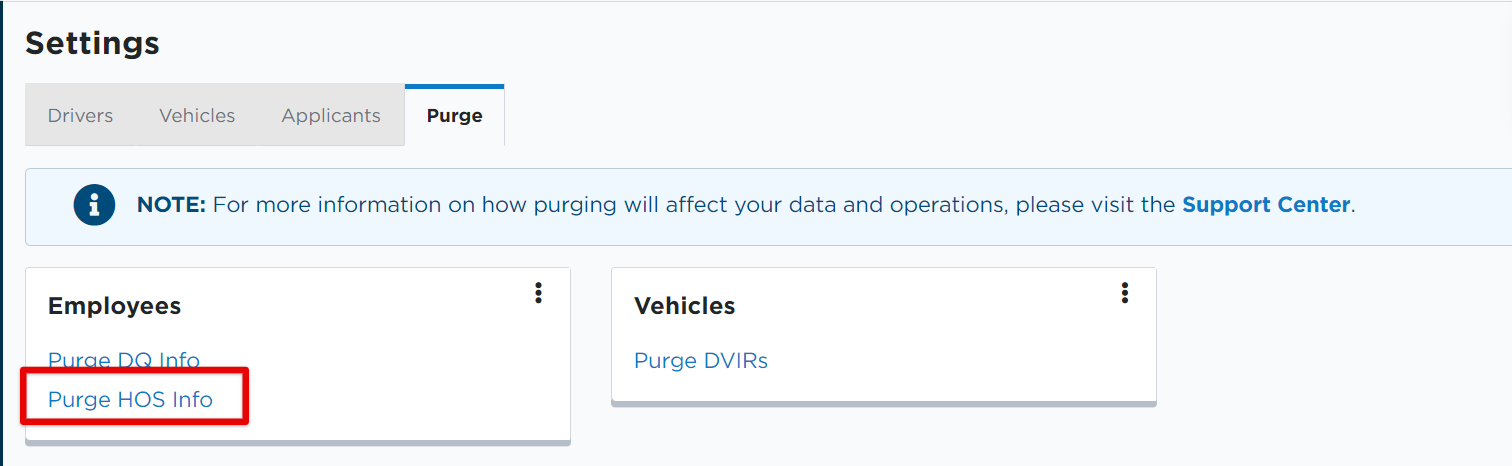
Task: Open the Vehicles card three-dot menu
Action: point(1125,292)
